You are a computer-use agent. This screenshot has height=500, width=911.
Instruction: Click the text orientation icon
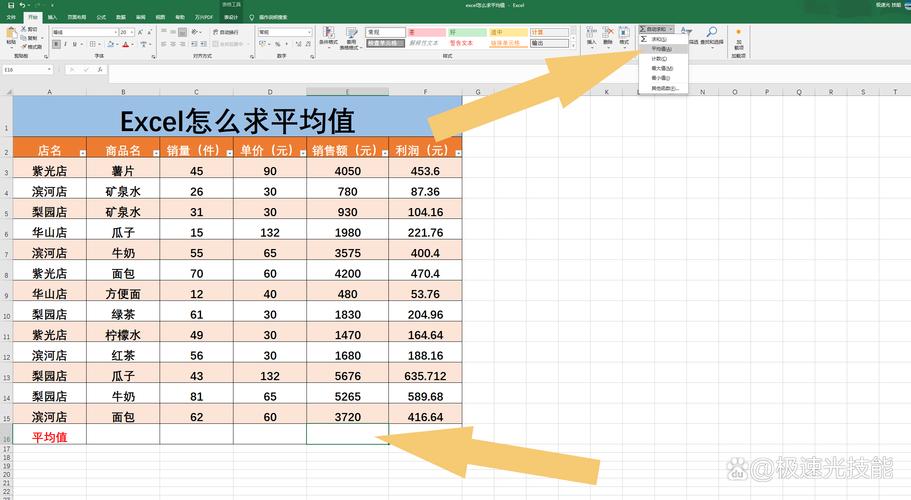194,32
